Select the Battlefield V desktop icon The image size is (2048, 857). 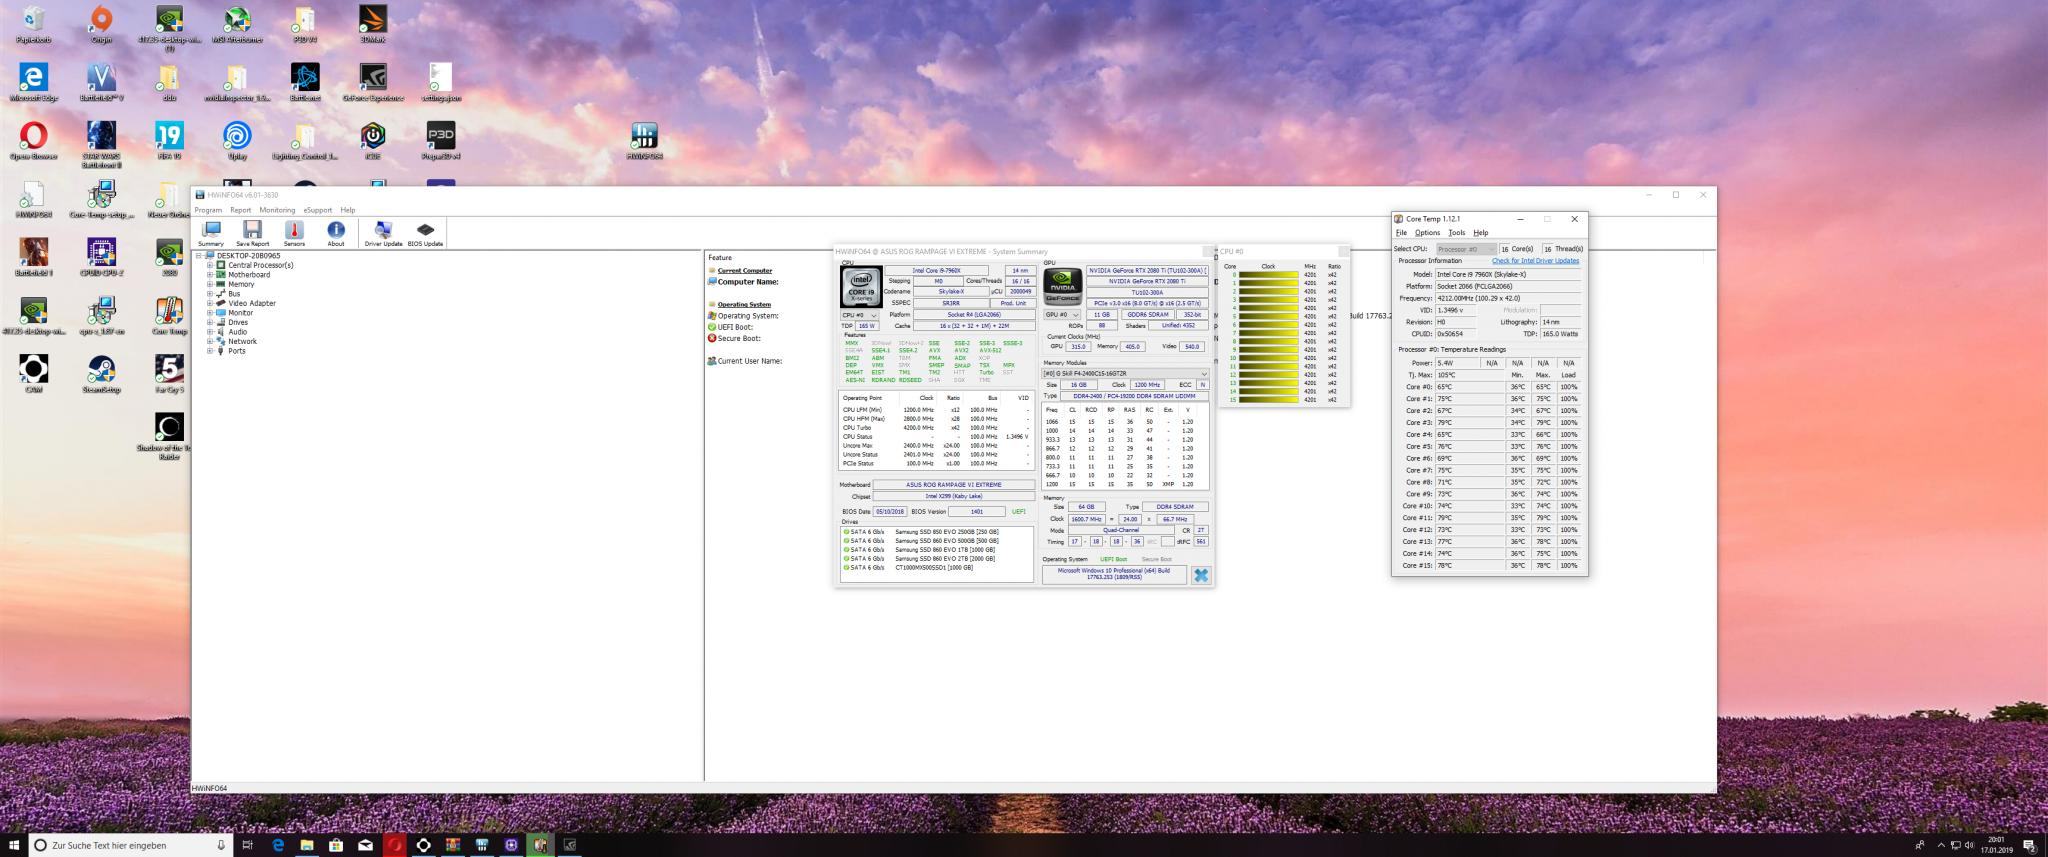(101, 83)
